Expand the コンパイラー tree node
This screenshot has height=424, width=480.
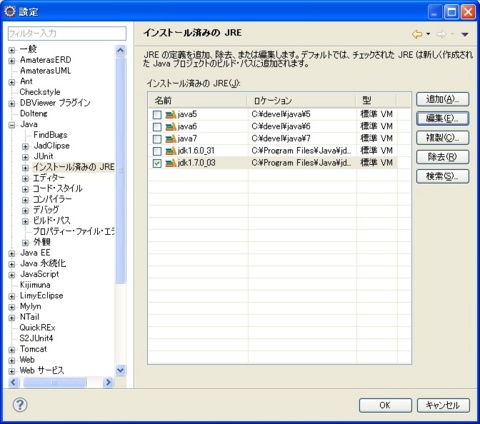(x=25, y=200)
